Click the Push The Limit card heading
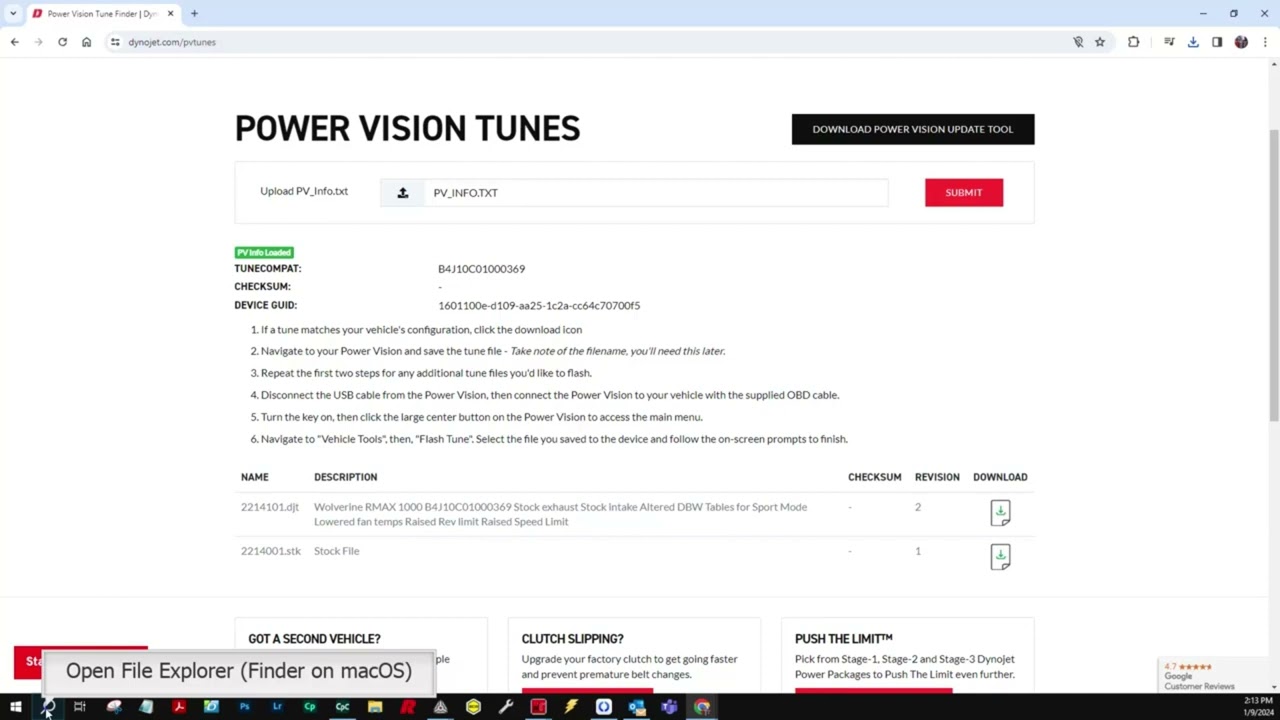The height and width of the screenshot is (720, 1280). [x=844, y=639]
